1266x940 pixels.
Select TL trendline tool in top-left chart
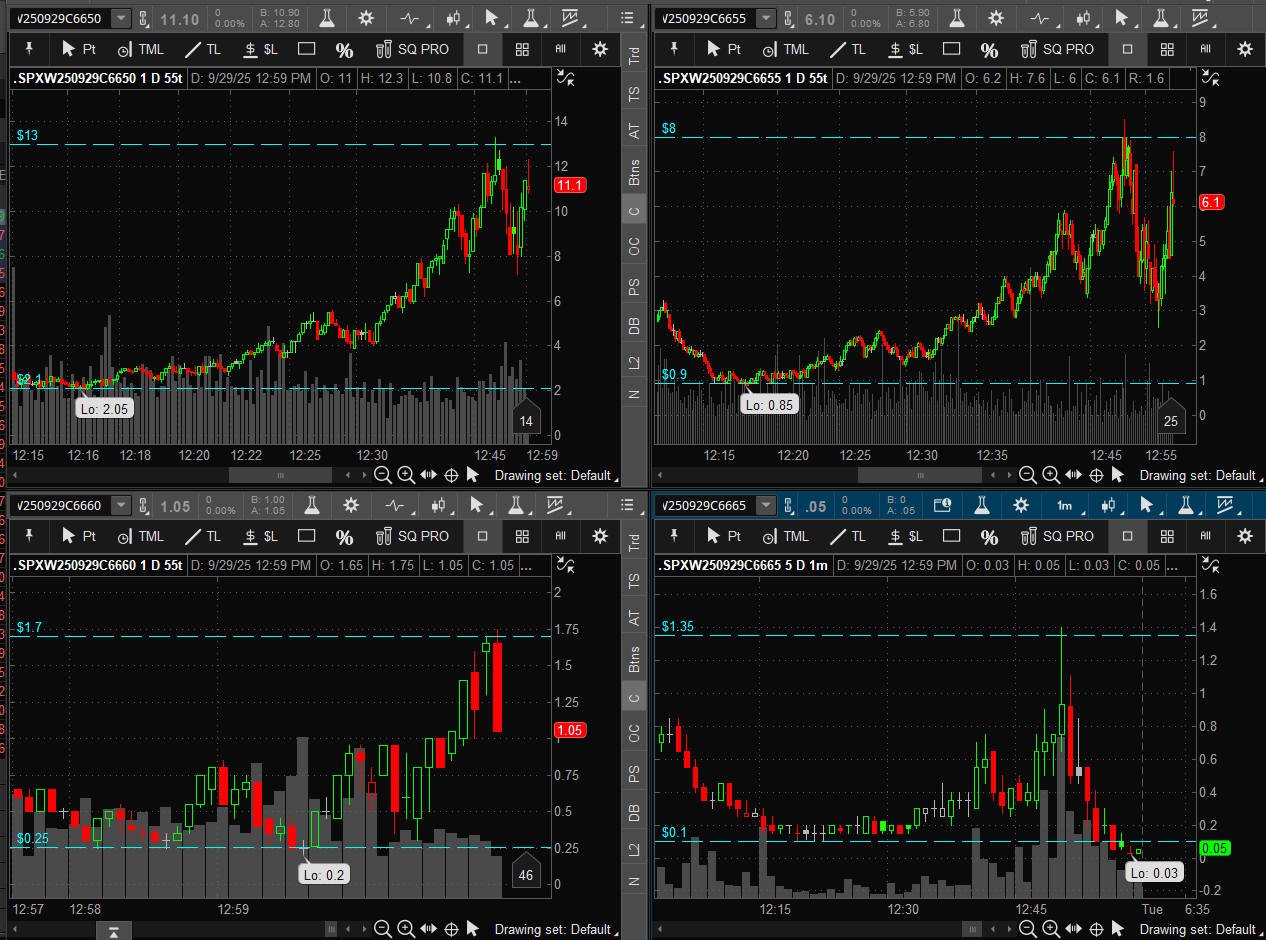pyautogui.click(x=203, y=49)
